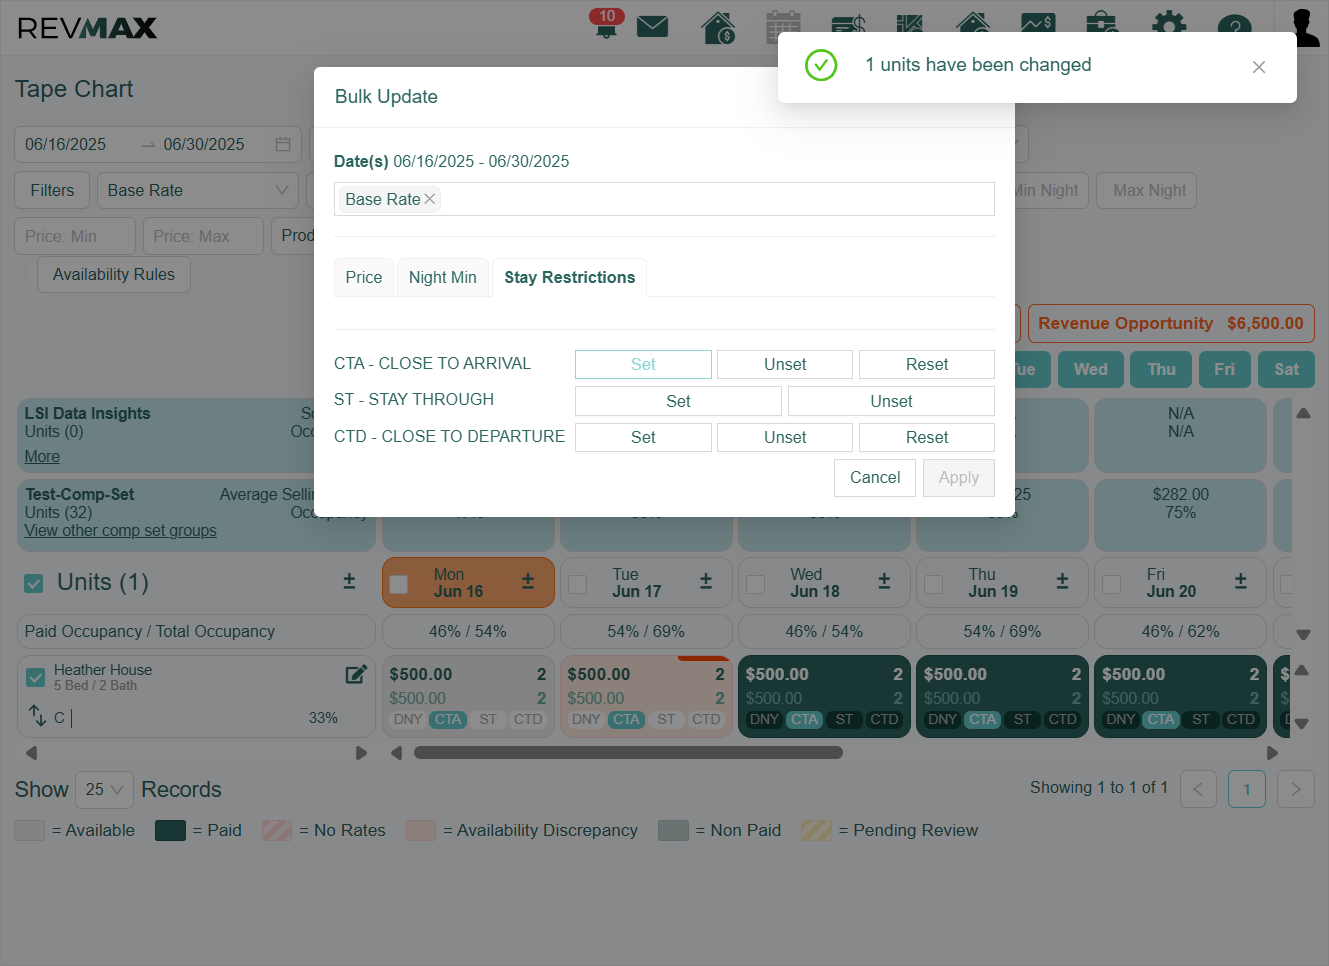Screen dimensions: 1329x966
Task: Click plus-minus icon on Fri Jun 20
Action: click(1240, 581)
